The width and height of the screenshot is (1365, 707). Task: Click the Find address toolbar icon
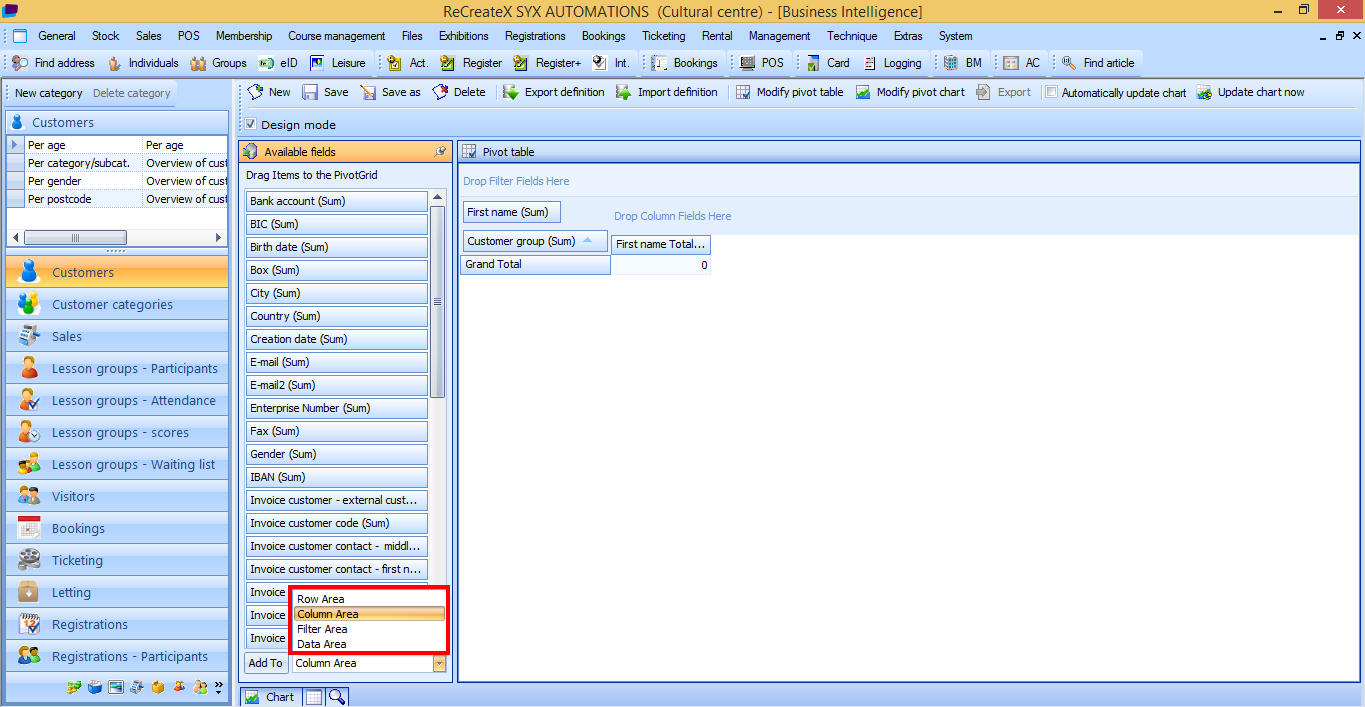point(20,63)
